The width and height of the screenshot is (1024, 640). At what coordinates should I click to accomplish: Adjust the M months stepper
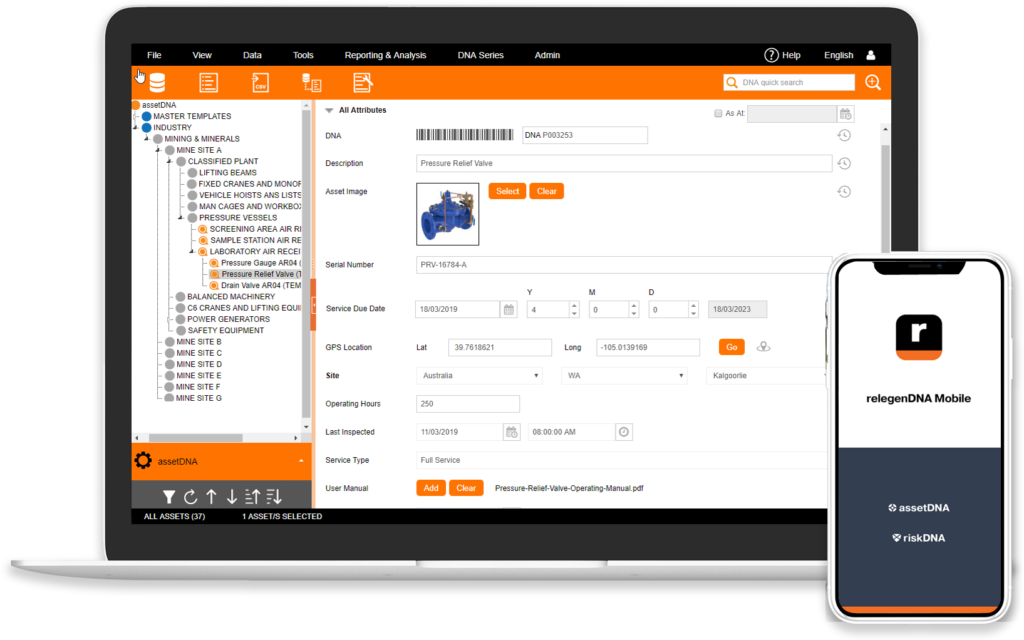633,309
